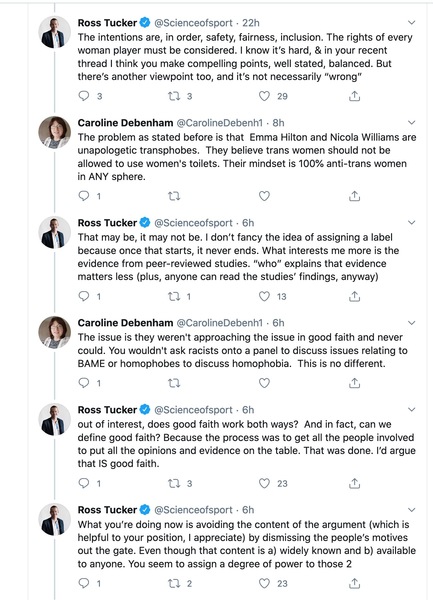The image size is (433, 600).
Task: Share the tweet about peer-reviewed studies
Action: pos(355,296)
